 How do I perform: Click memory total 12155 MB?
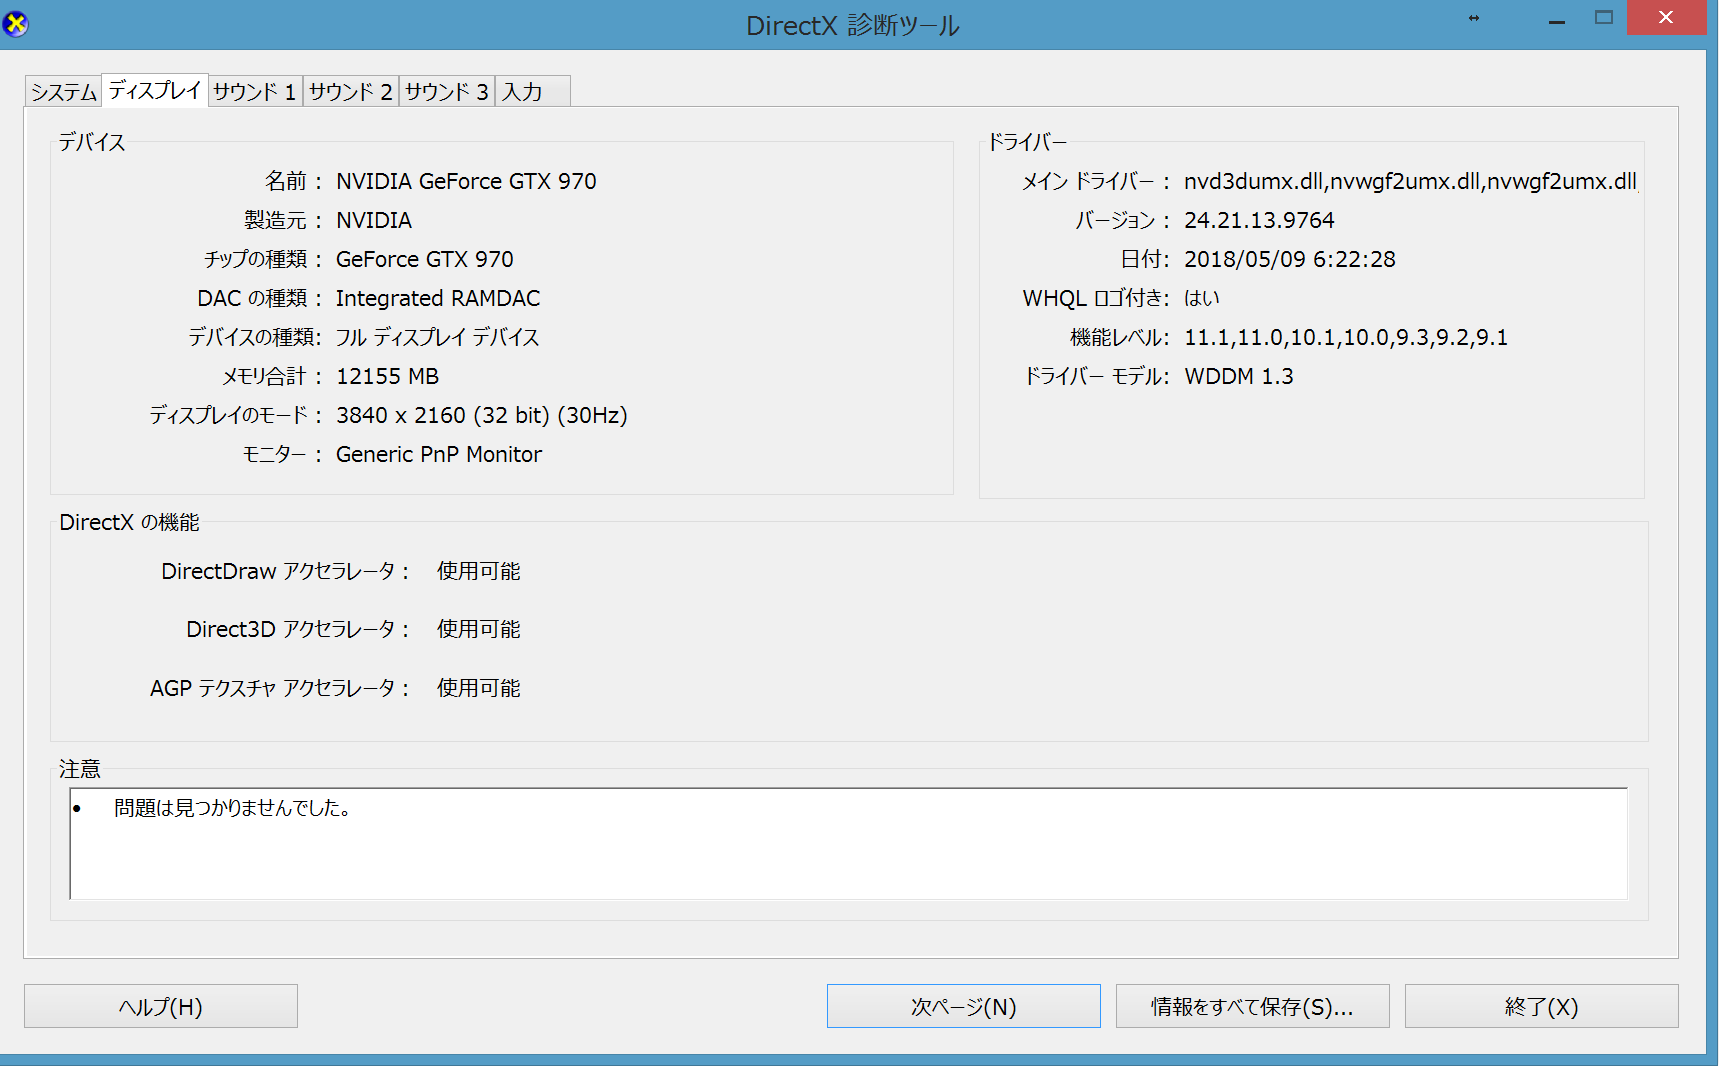(x=388, y=376)
